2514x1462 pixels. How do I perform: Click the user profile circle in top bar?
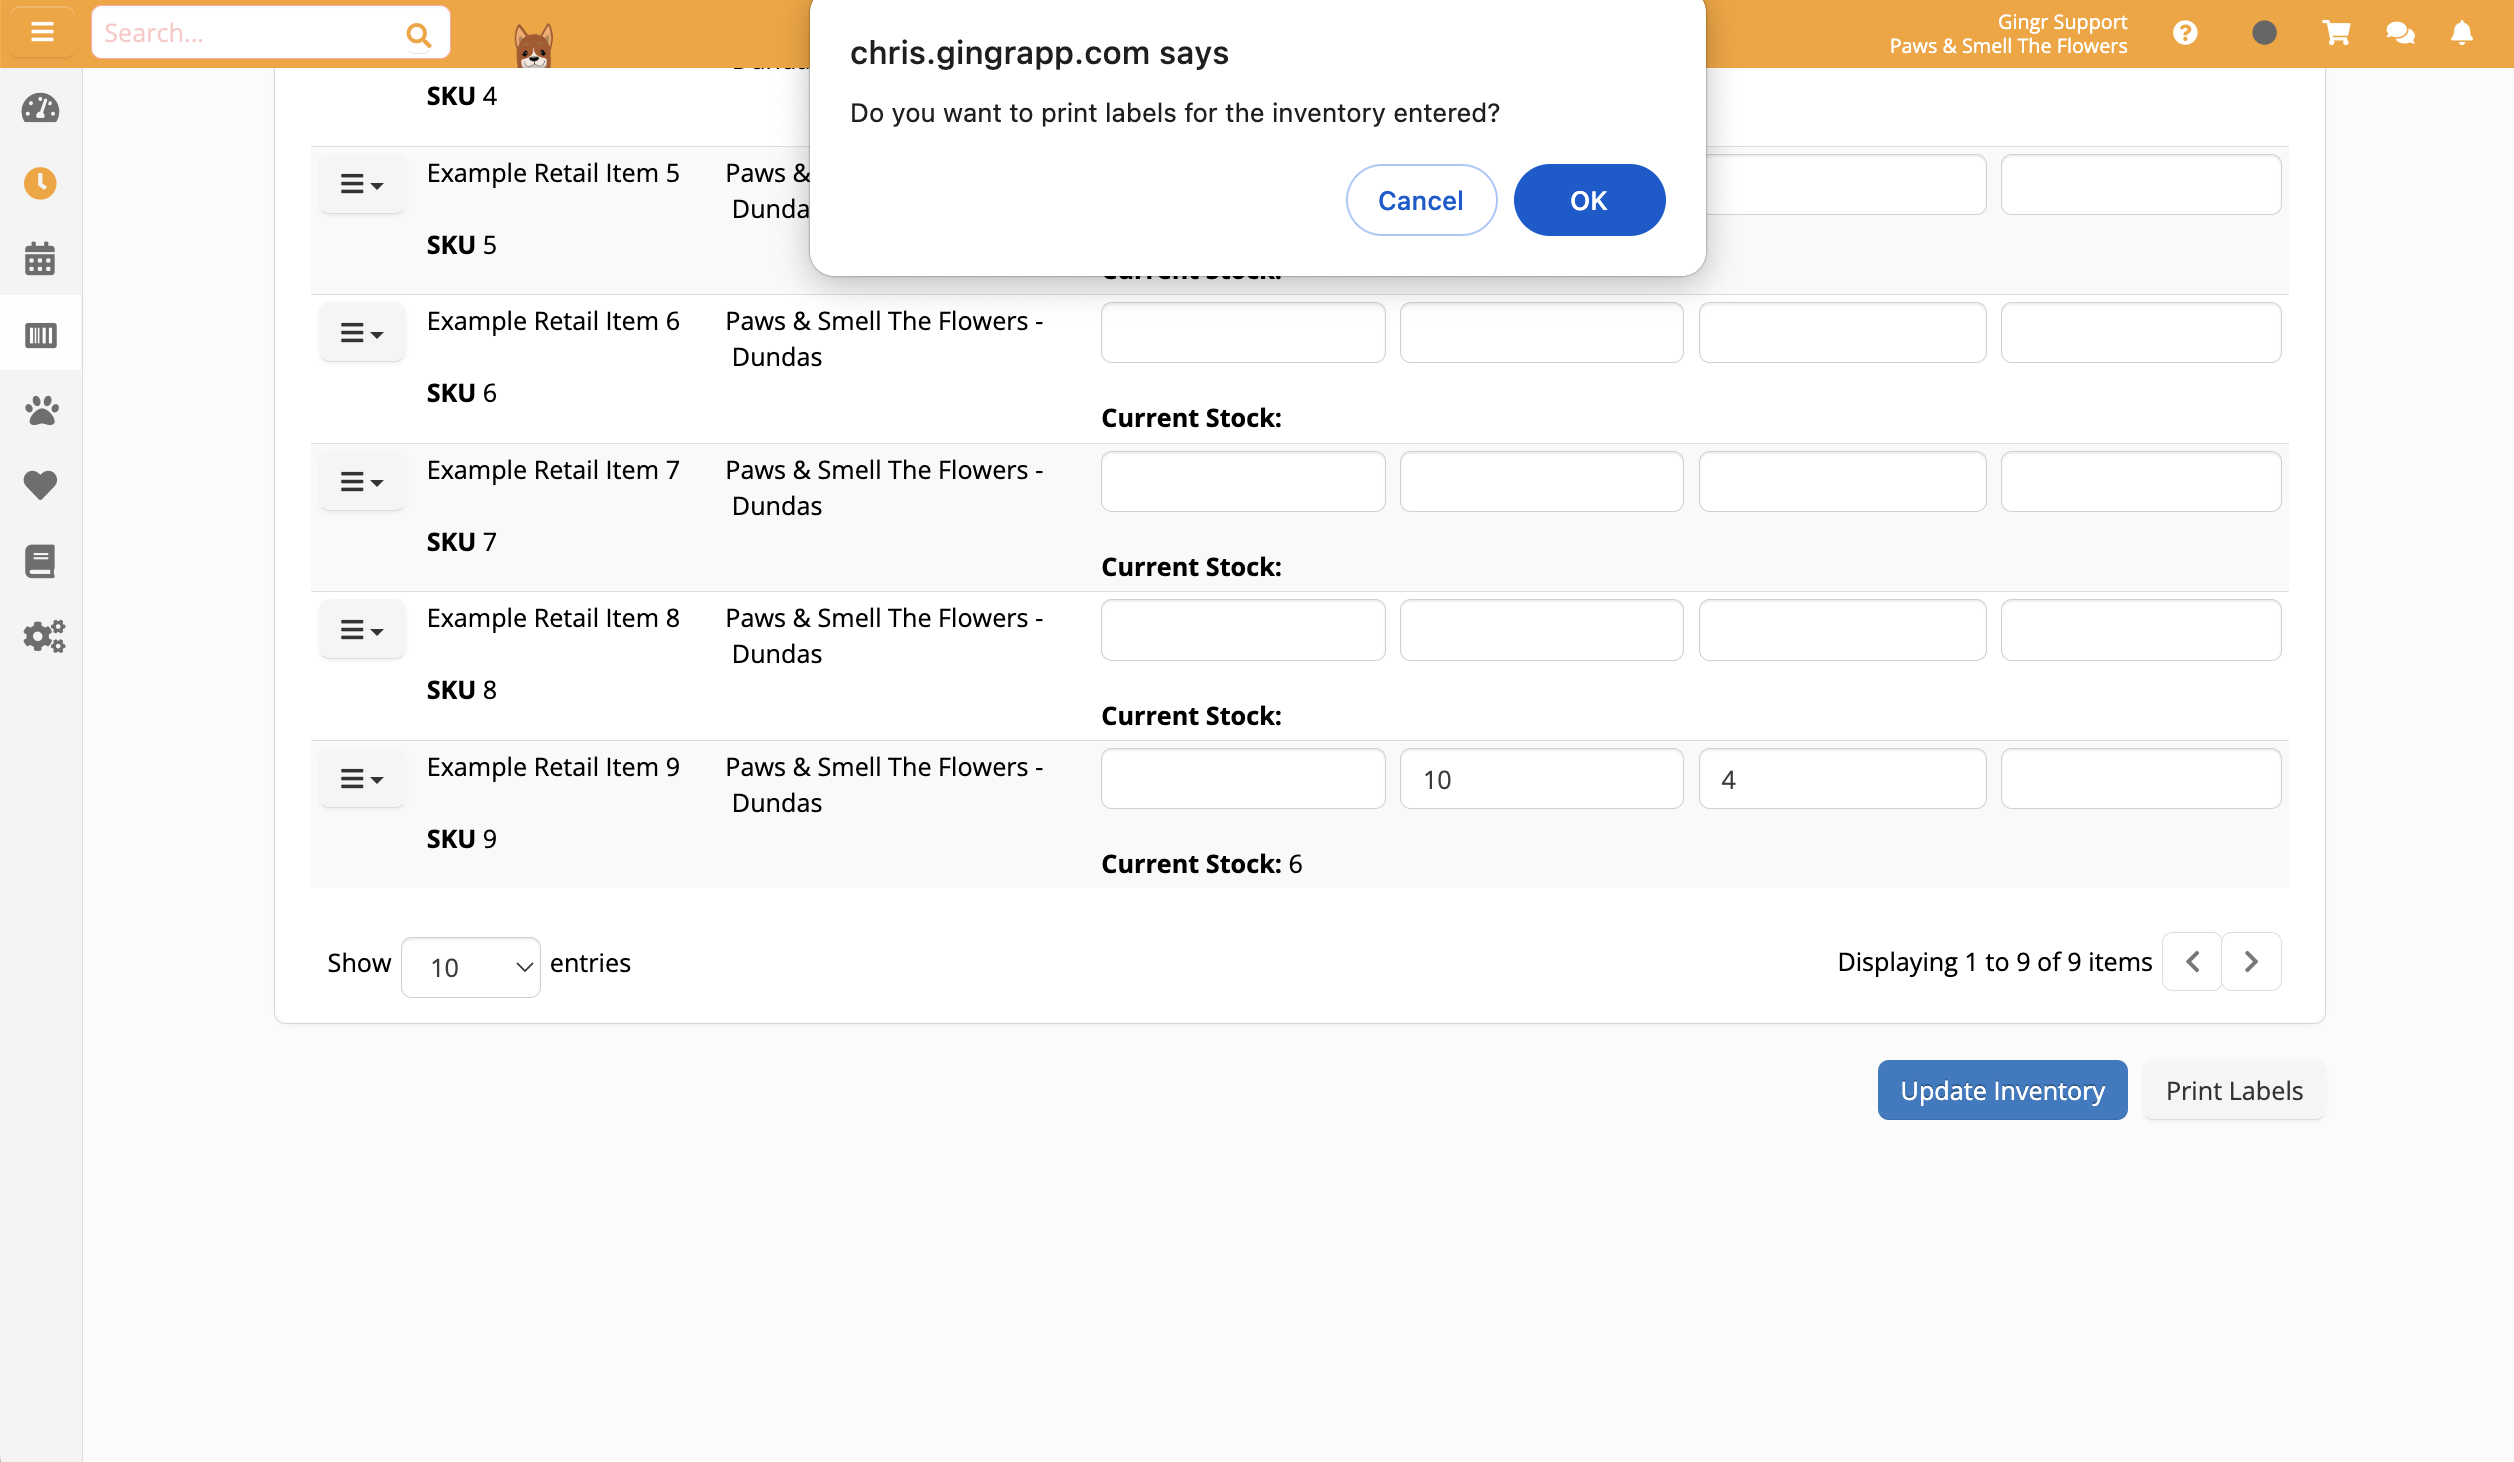point(2265,32)
